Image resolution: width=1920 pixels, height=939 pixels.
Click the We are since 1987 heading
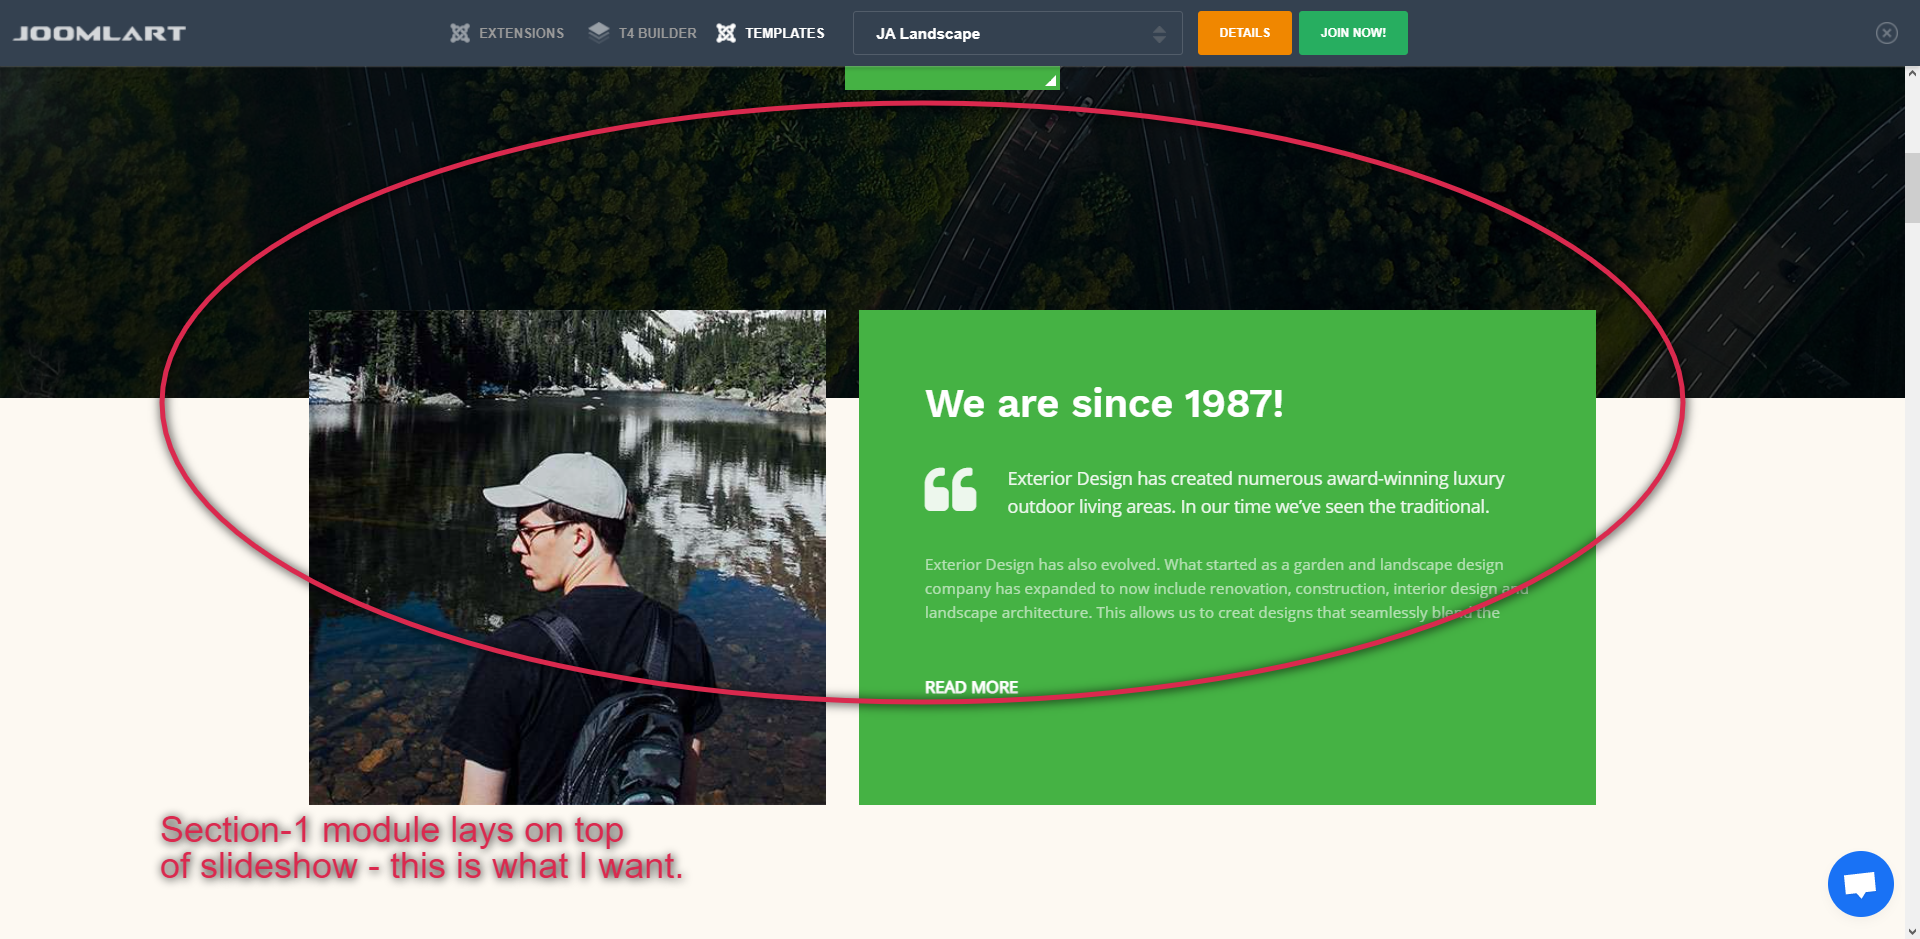coord(1104,404)
